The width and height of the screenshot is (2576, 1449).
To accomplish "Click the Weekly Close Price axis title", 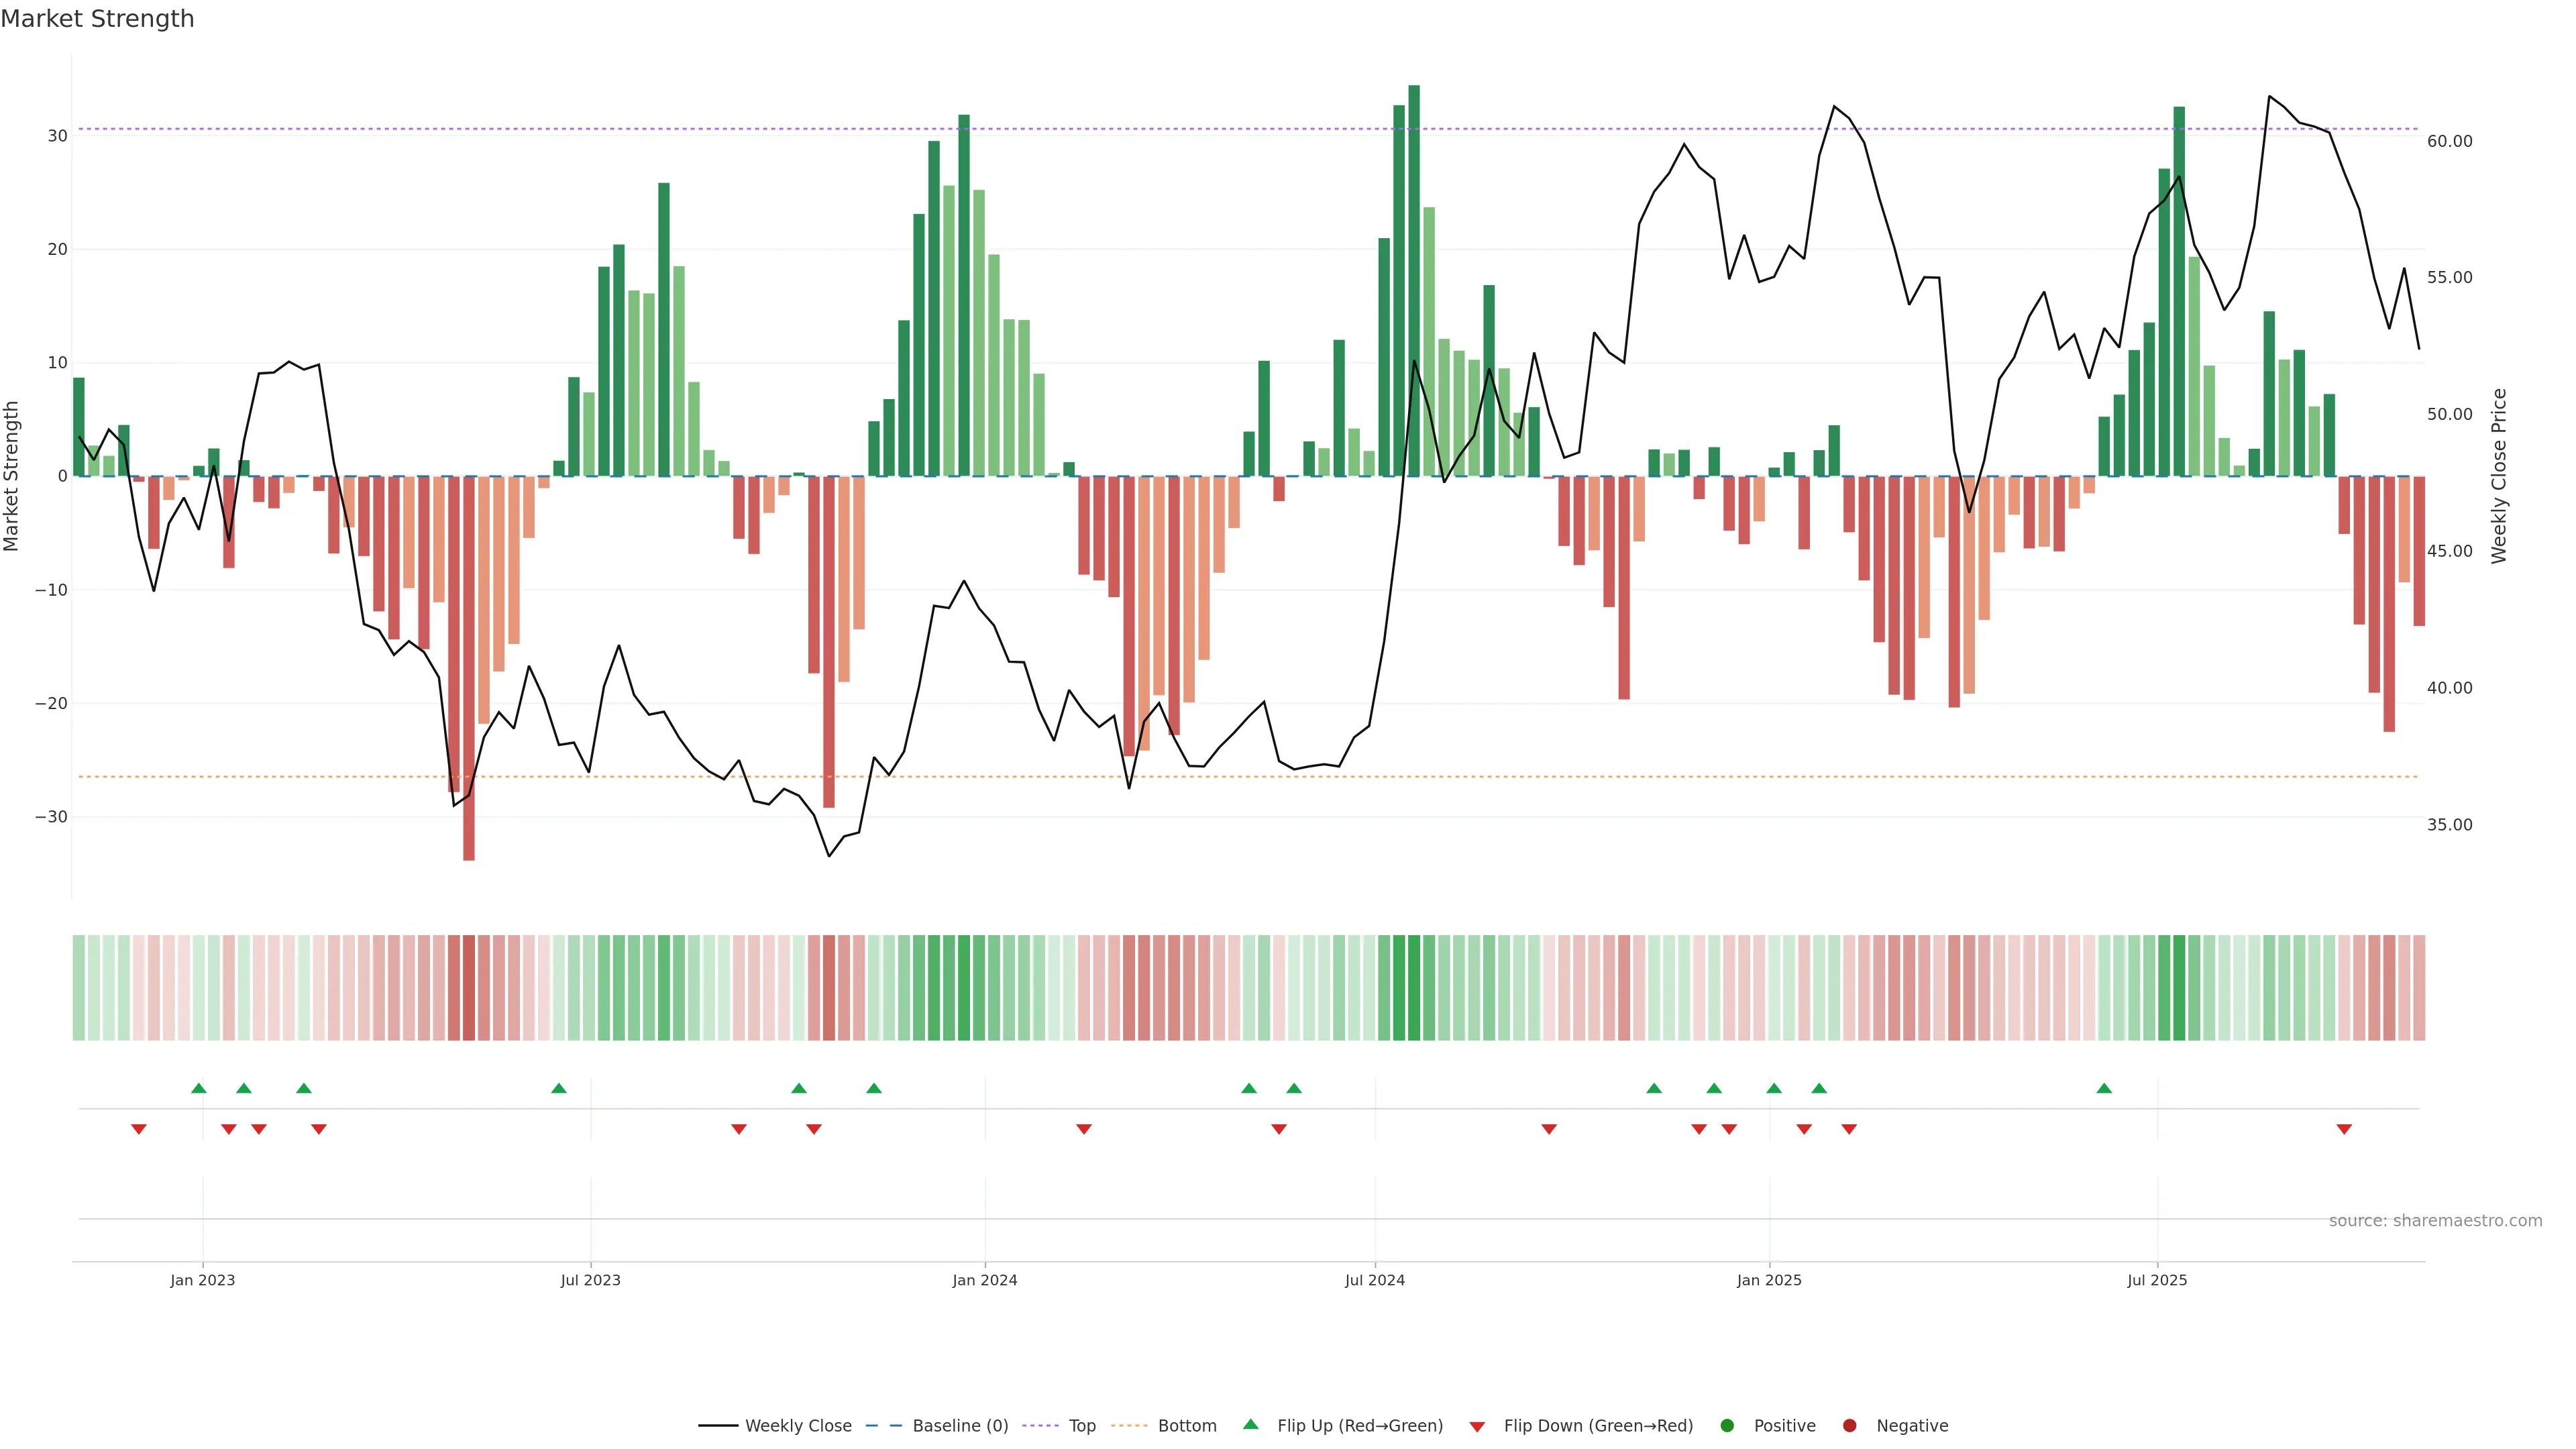I will pyautogui.click(x=2499, y=476).
